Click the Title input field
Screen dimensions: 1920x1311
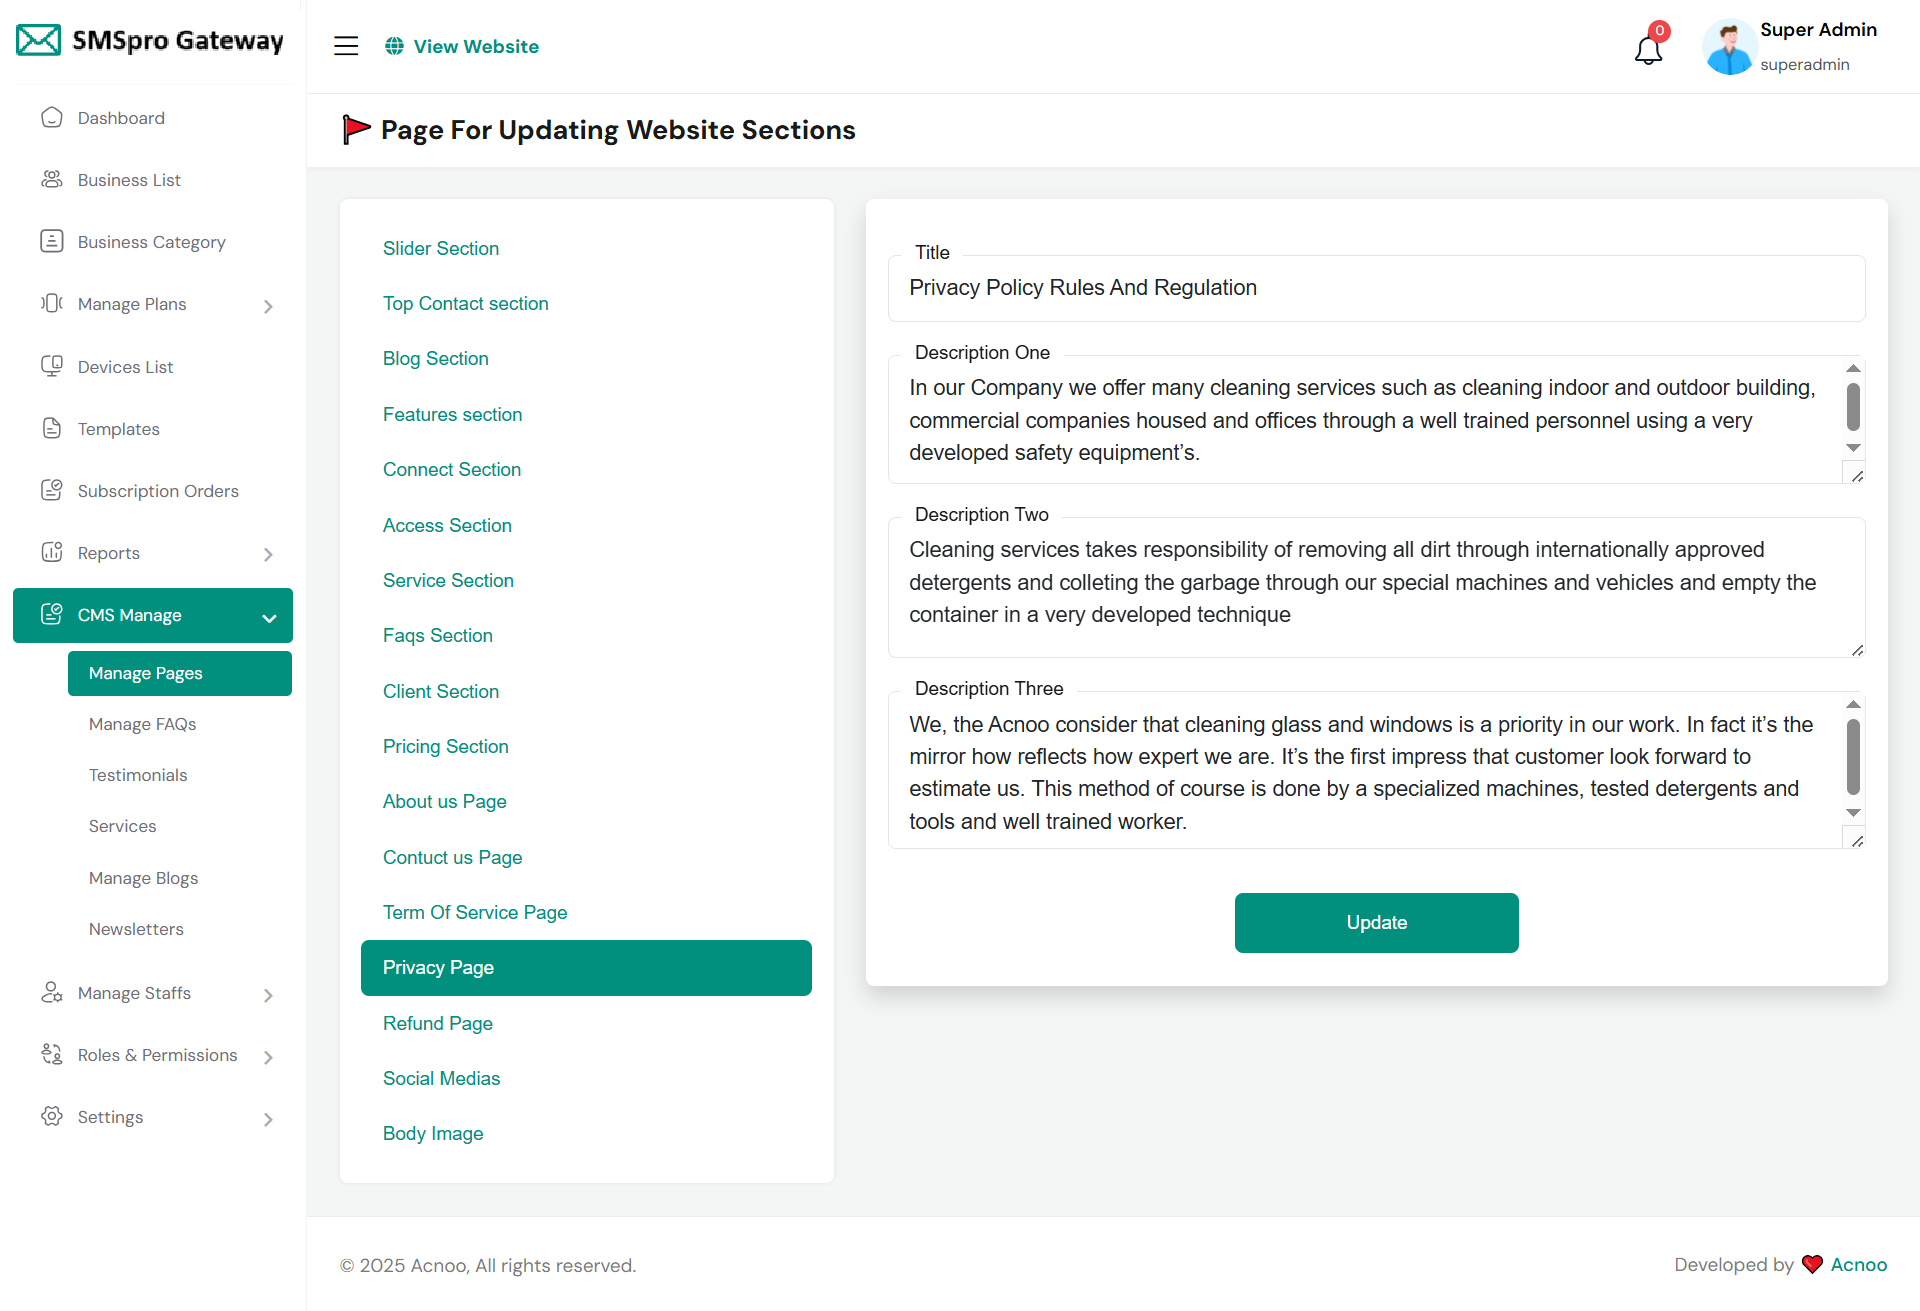[1375, 288]
